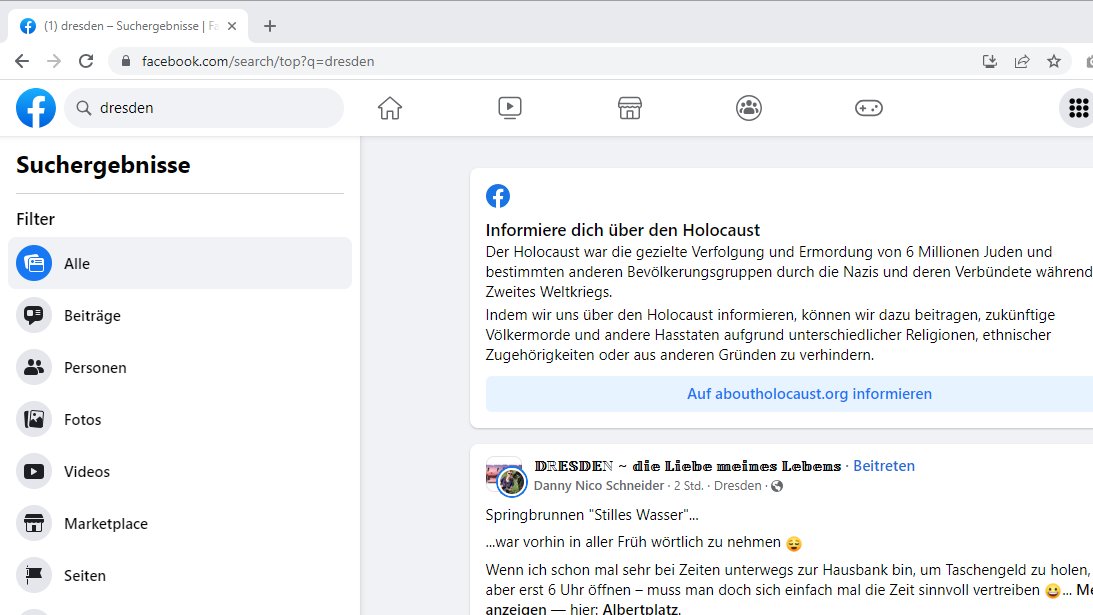Open the Groups icon in top navigation
Viewport: 1093px width, 615px height.
pyautogui.click(x=749, y=108)
